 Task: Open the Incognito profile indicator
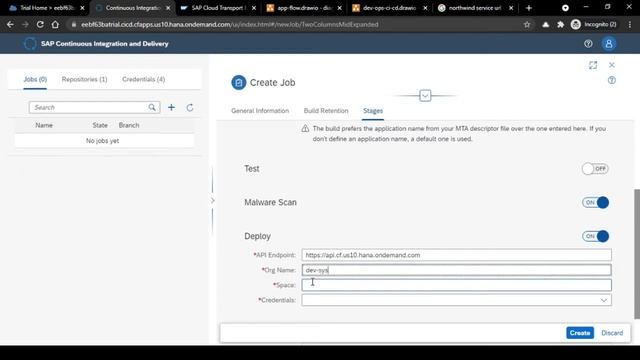[x=594, y=24]
